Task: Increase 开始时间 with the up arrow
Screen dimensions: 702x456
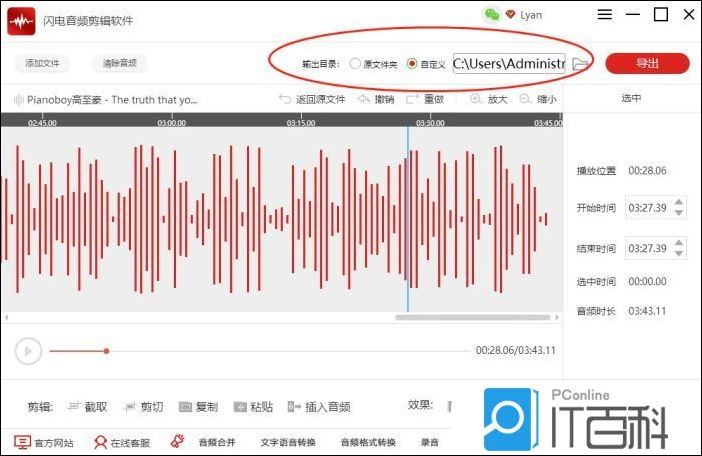Action: click(679, 202)
